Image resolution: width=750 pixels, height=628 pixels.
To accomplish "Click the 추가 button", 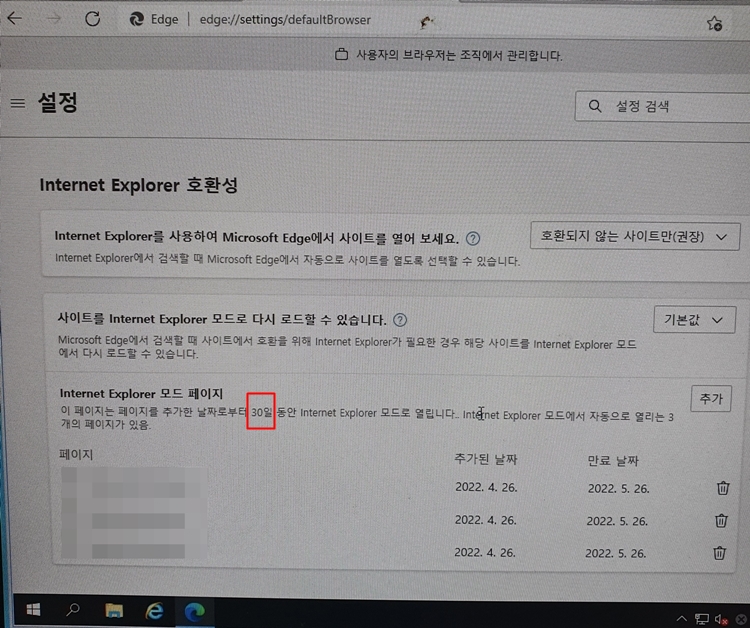I will pyautogui.click(x=711, y=398).
